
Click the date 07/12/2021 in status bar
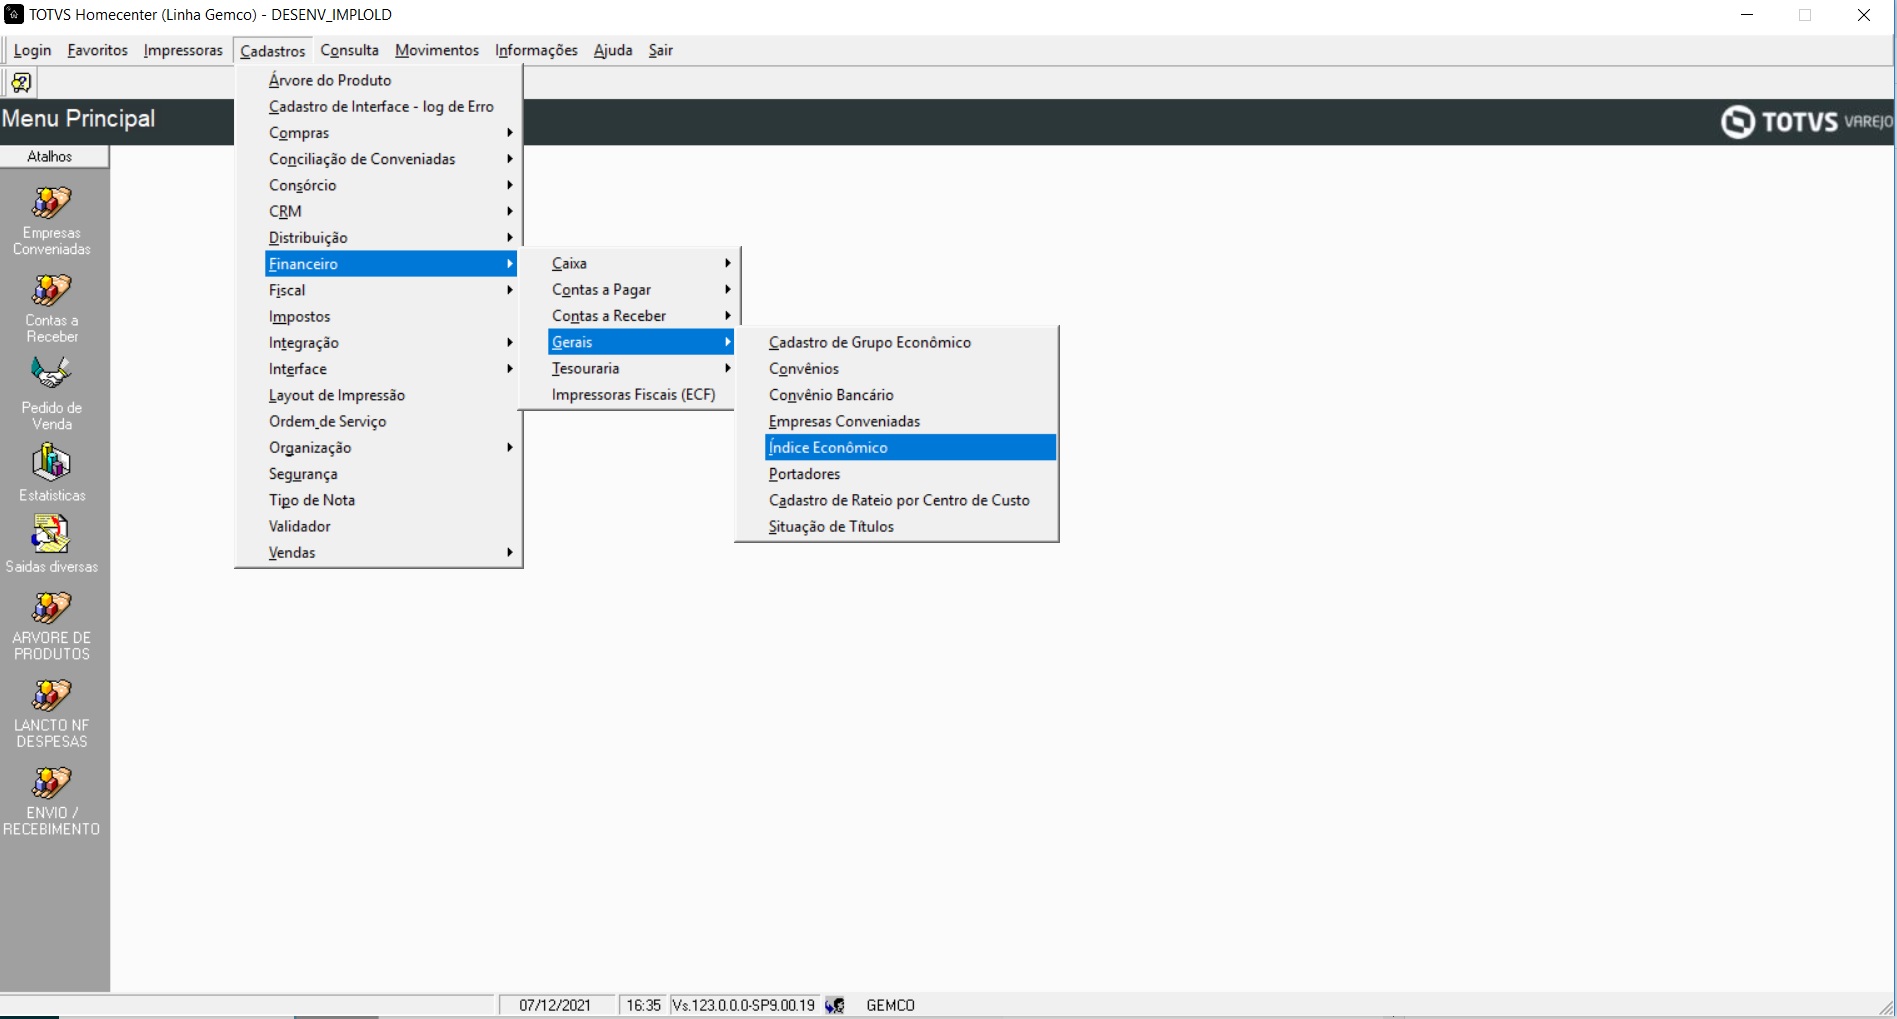555,1005
